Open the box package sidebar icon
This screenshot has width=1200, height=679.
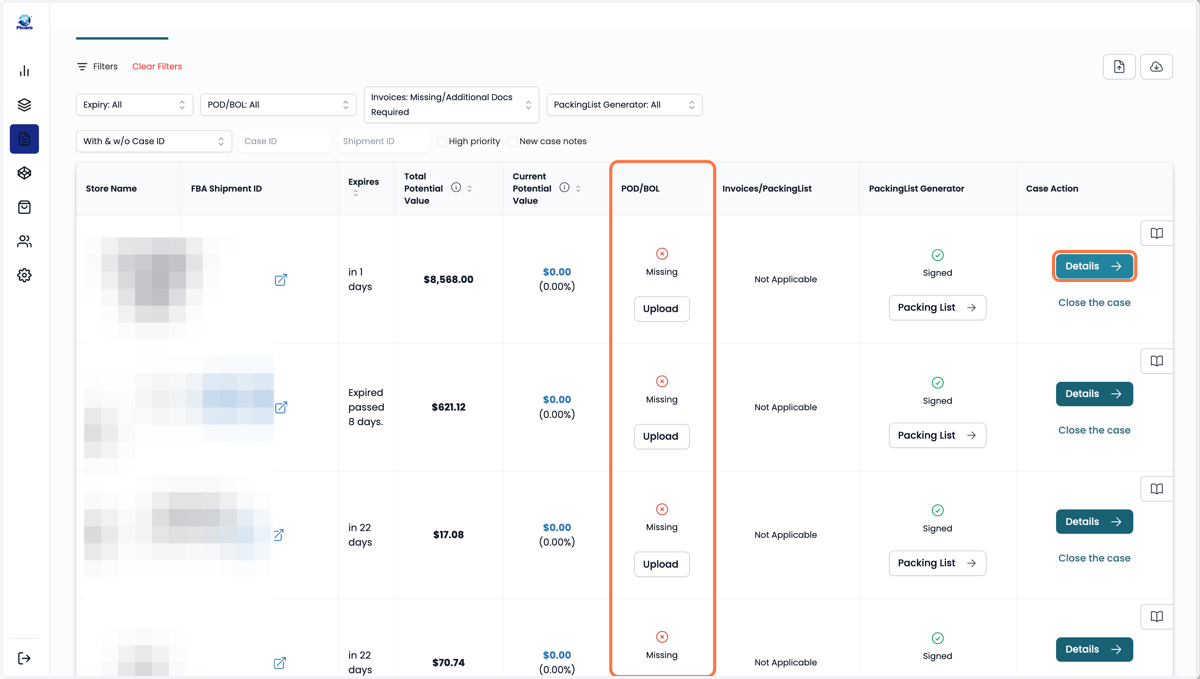click(24, 173)
